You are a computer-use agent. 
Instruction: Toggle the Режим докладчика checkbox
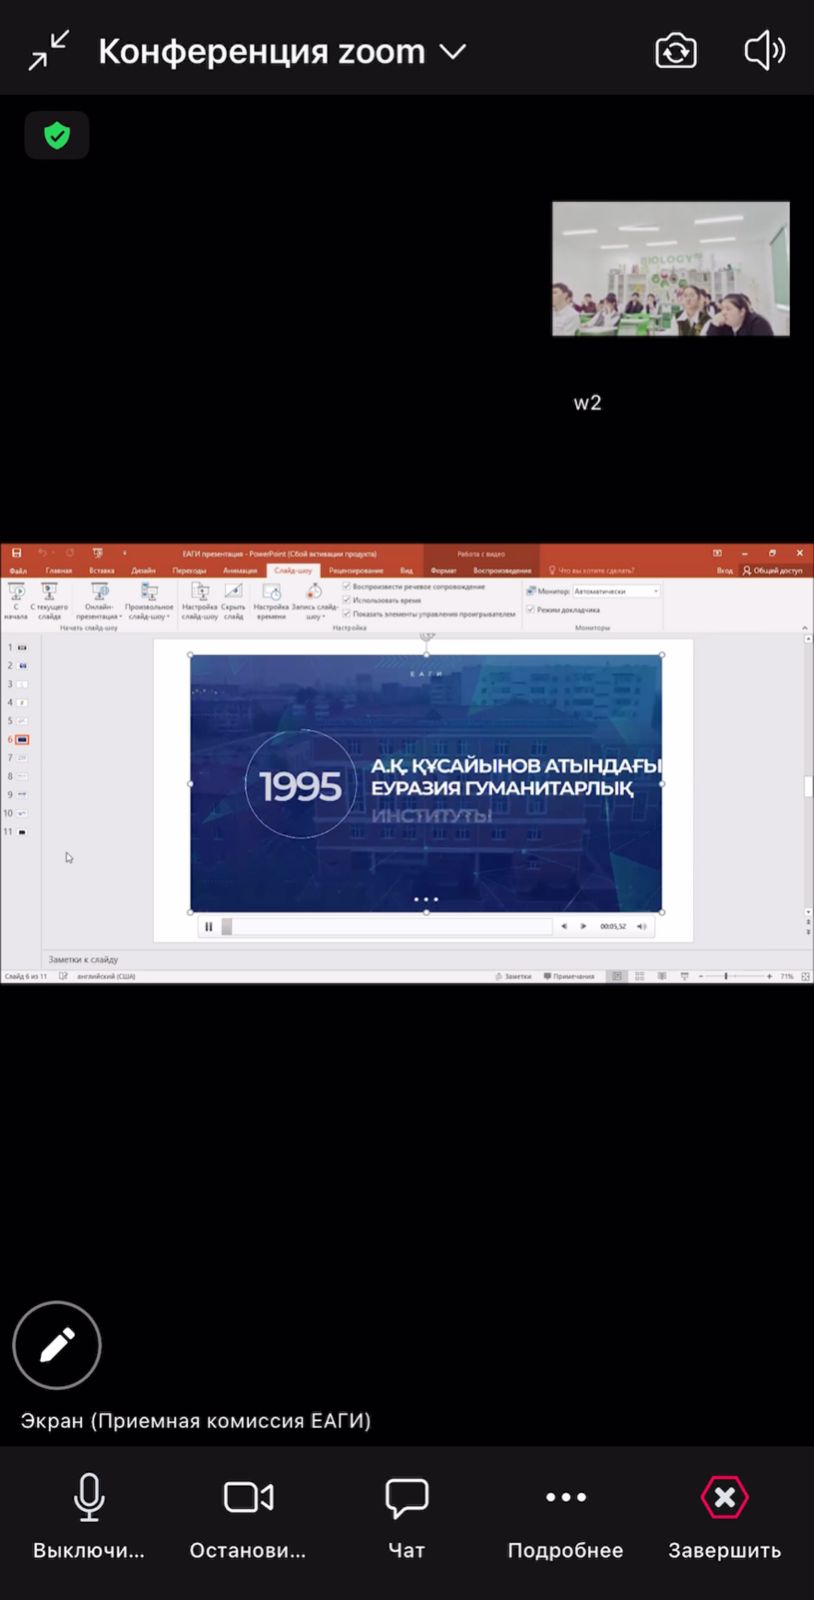pyautogui.click(x=531, y=609)
